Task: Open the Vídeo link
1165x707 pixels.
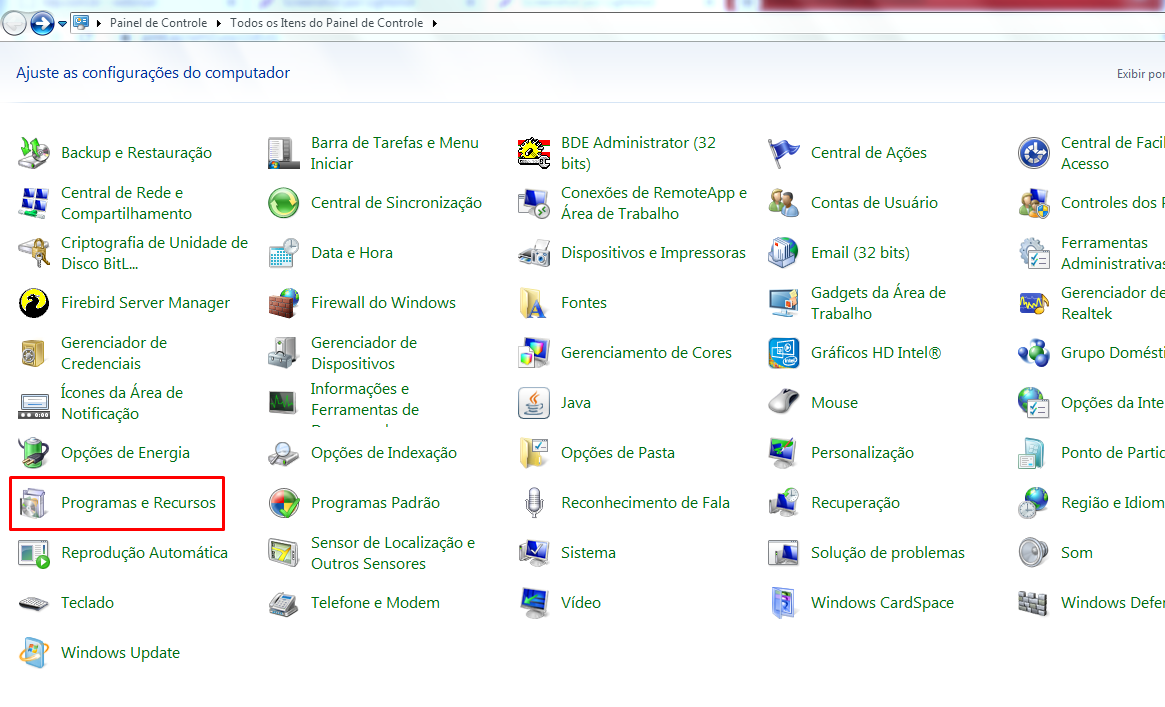Action: (580, 603)
